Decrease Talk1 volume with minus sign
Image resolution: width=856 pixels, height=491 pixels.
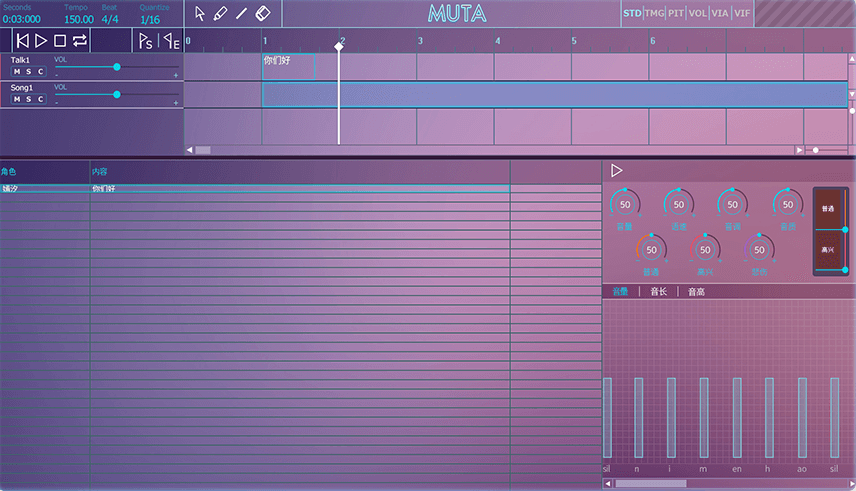tap(56, 75)
